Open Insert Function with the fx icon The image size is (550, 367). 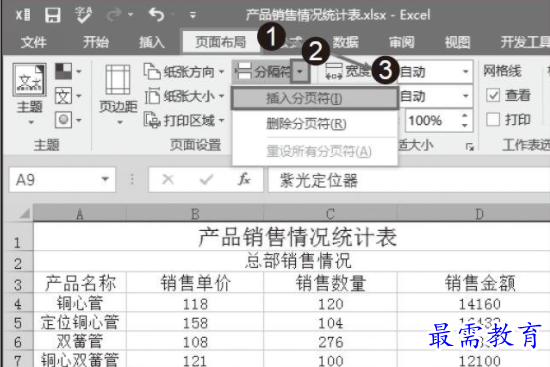click(244, 180)
